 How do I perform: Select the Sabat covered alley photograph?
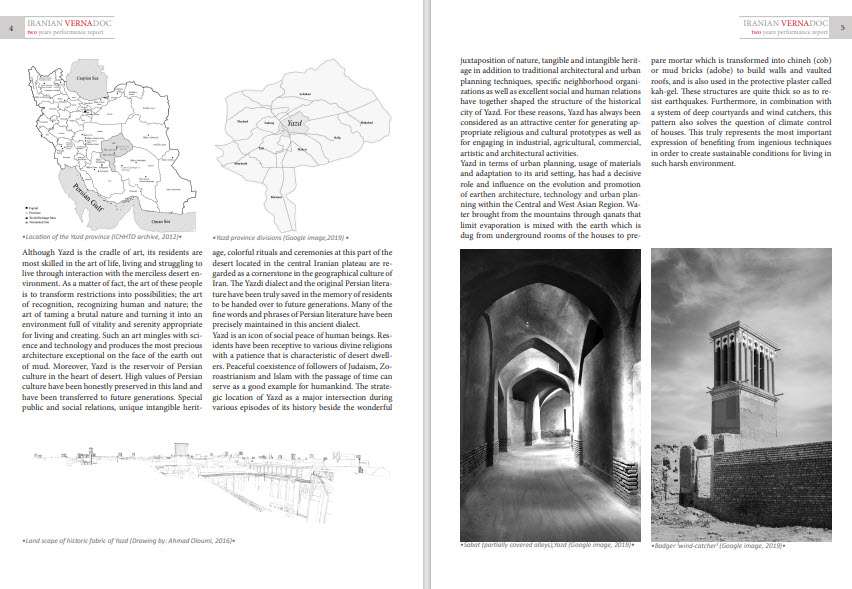coord(550,395)
